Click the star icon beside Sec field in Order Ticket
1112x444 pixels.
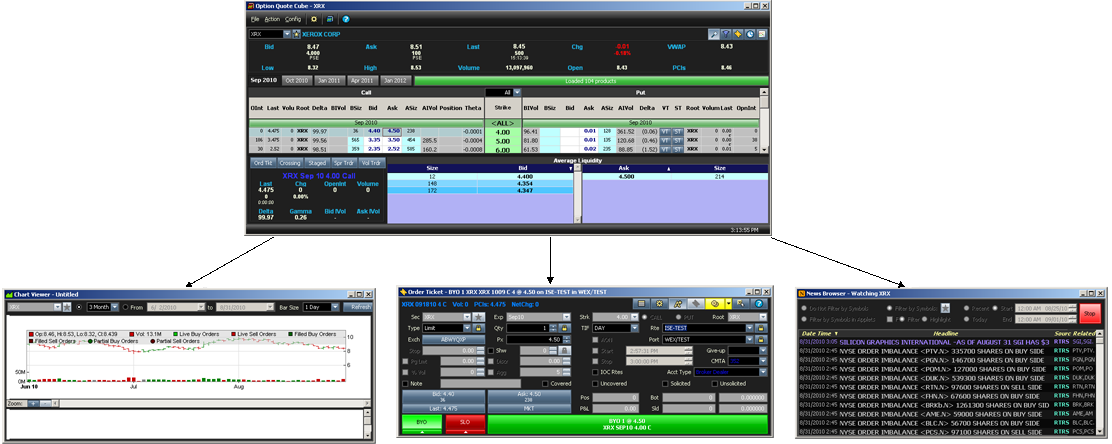point(479,317)
